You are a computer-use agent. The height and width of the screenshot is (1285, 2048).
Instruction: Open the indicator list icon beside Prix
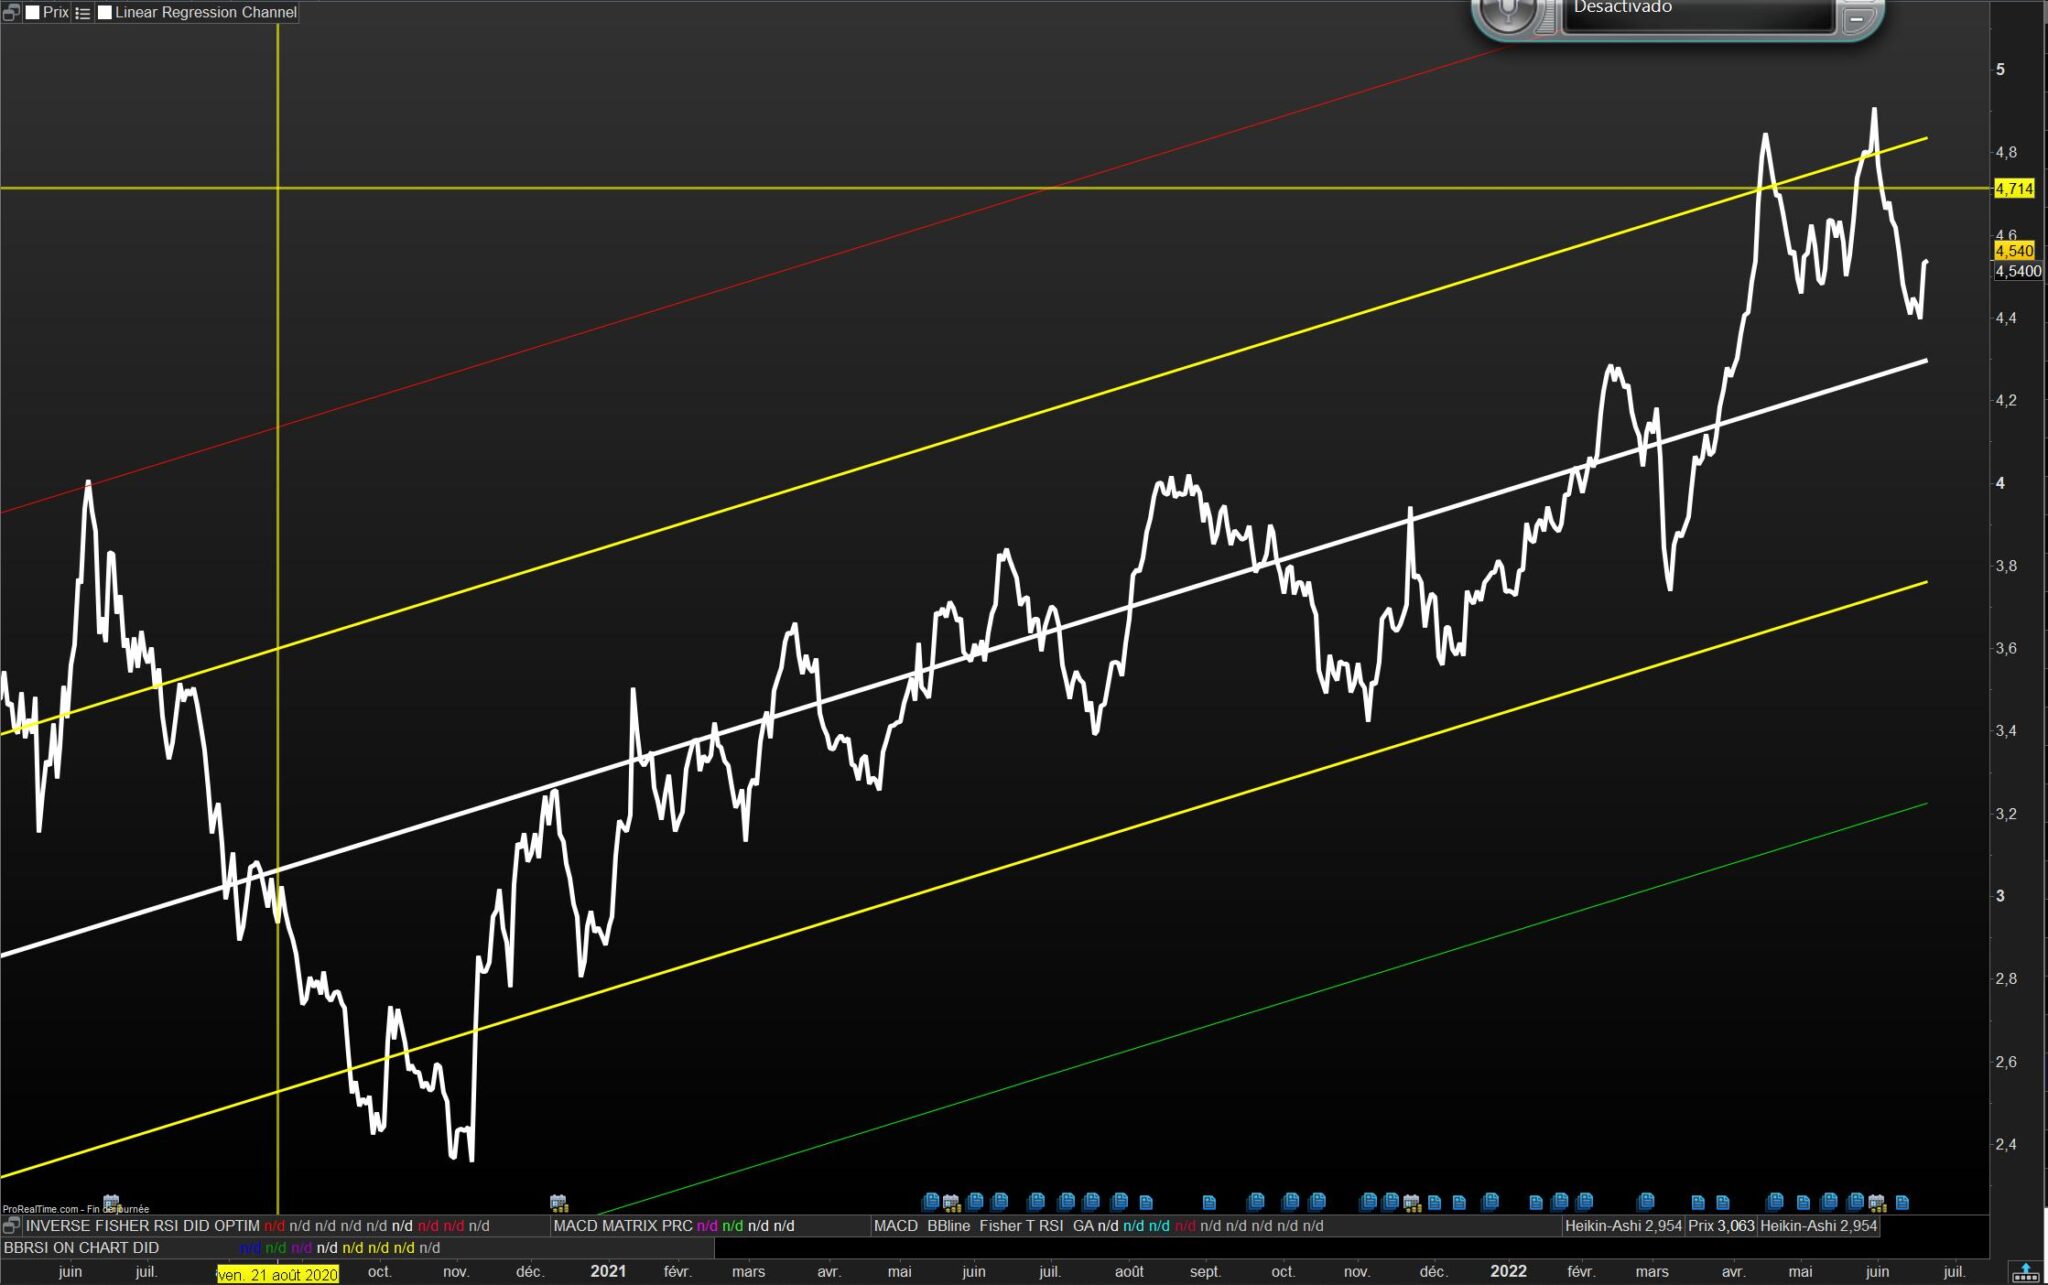[83, 13]
